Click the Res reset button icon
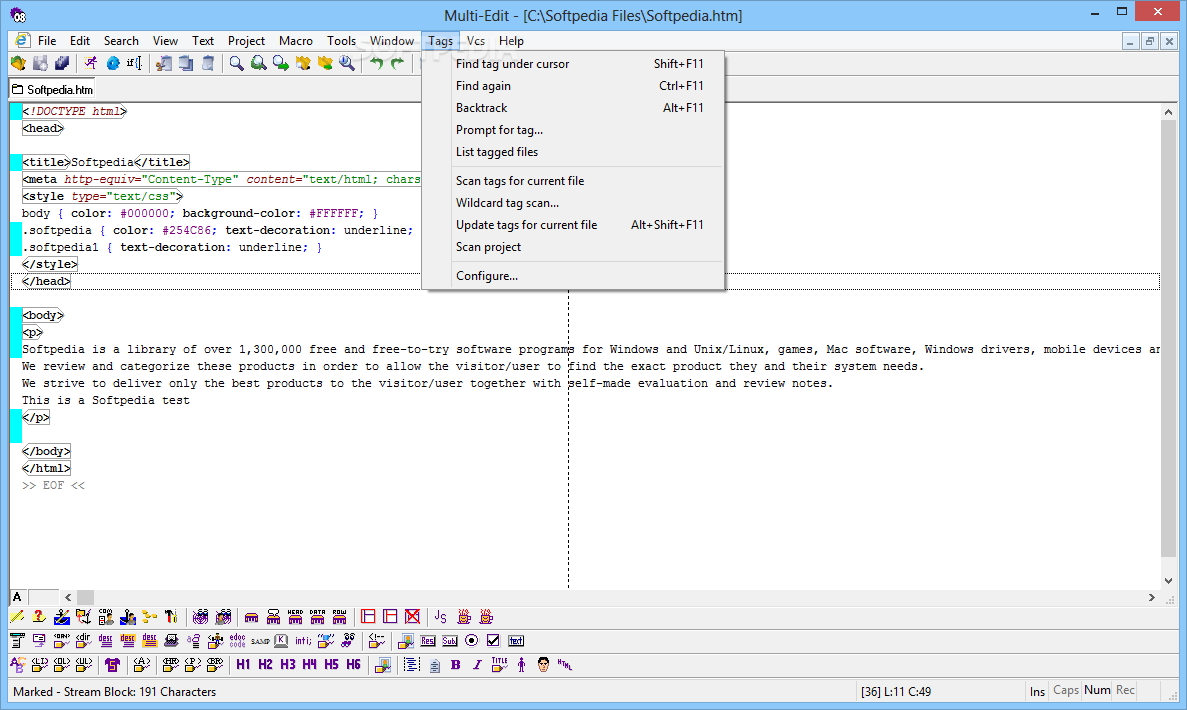1187x710 pixels. [428, 640]
